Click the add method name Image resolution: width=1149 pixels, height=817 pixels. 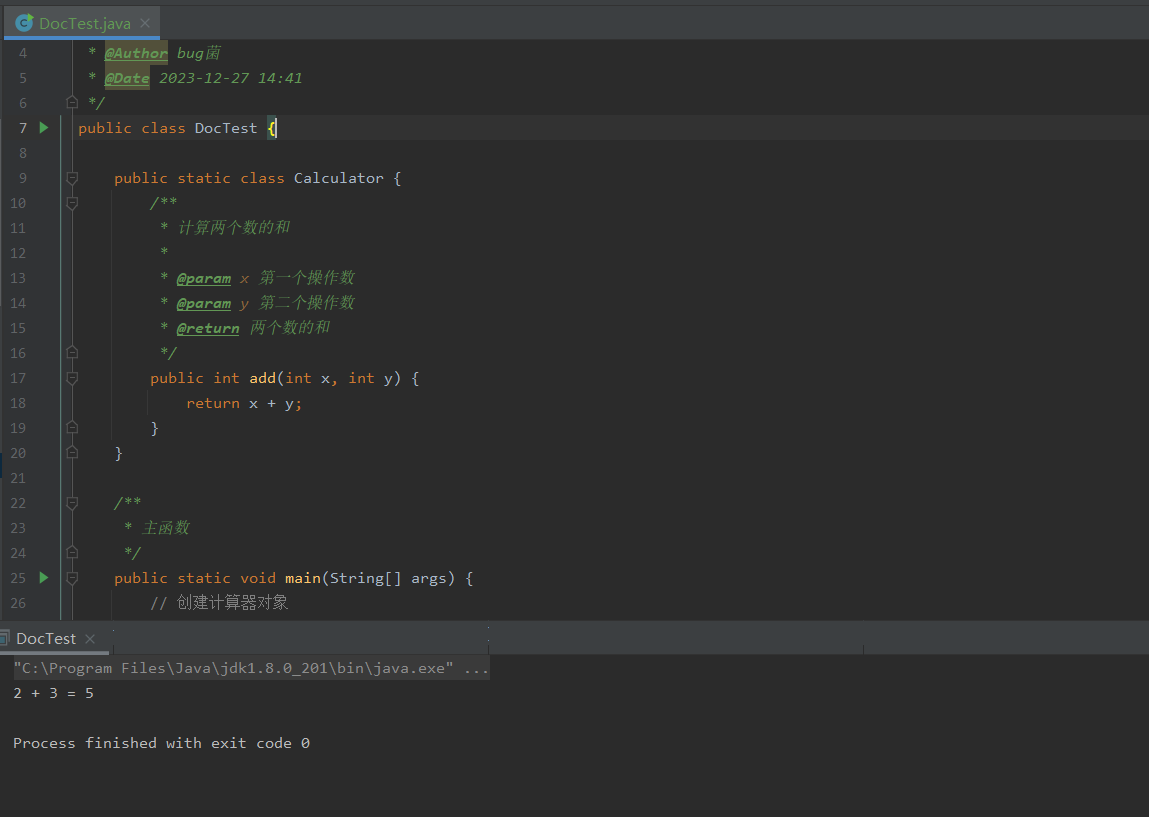click(262, 378)
